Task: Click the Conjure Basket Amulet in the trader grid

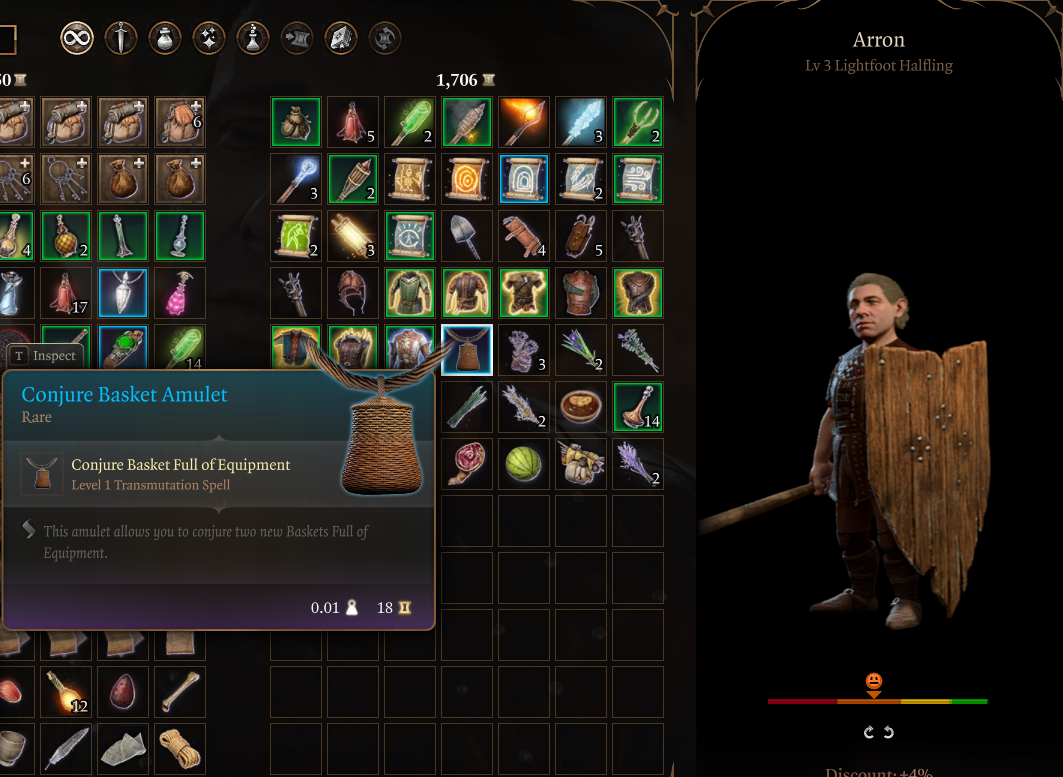Action: (467, 350)
